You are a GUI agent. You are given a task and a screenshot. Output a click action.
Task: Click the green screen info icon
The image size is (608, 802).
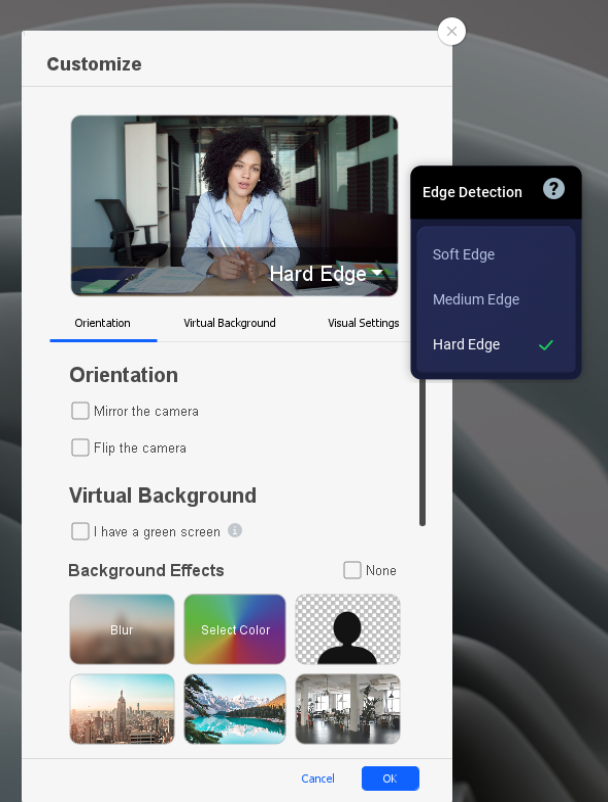click(235, 531)
